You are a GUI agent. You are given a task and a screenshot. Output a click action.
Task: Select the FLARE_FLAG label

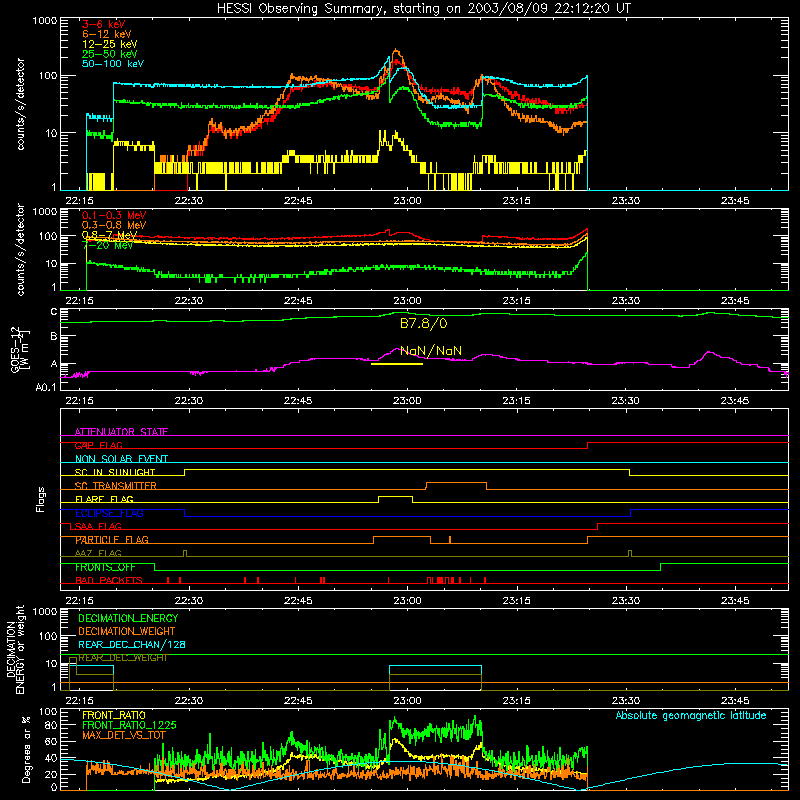104,499
